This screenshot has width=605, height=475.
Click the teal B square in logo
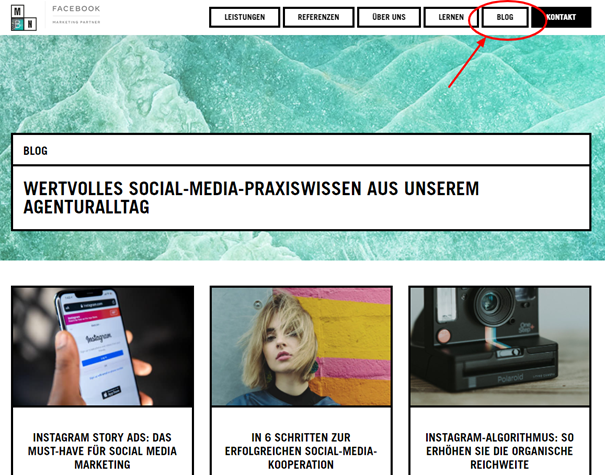tap(17, 25)
